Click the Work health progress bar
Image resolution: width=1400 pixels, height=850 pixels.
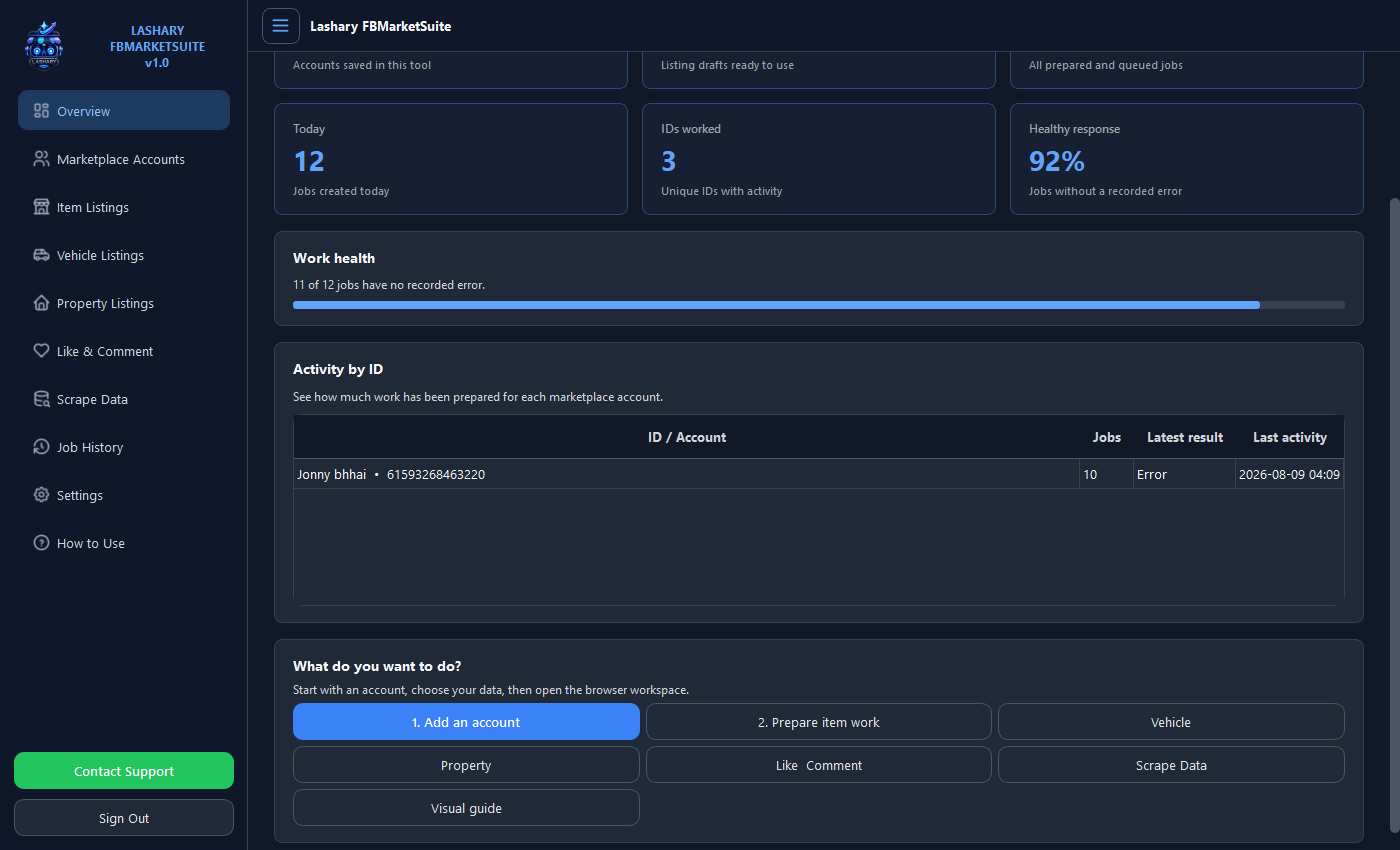coord(819,304)
